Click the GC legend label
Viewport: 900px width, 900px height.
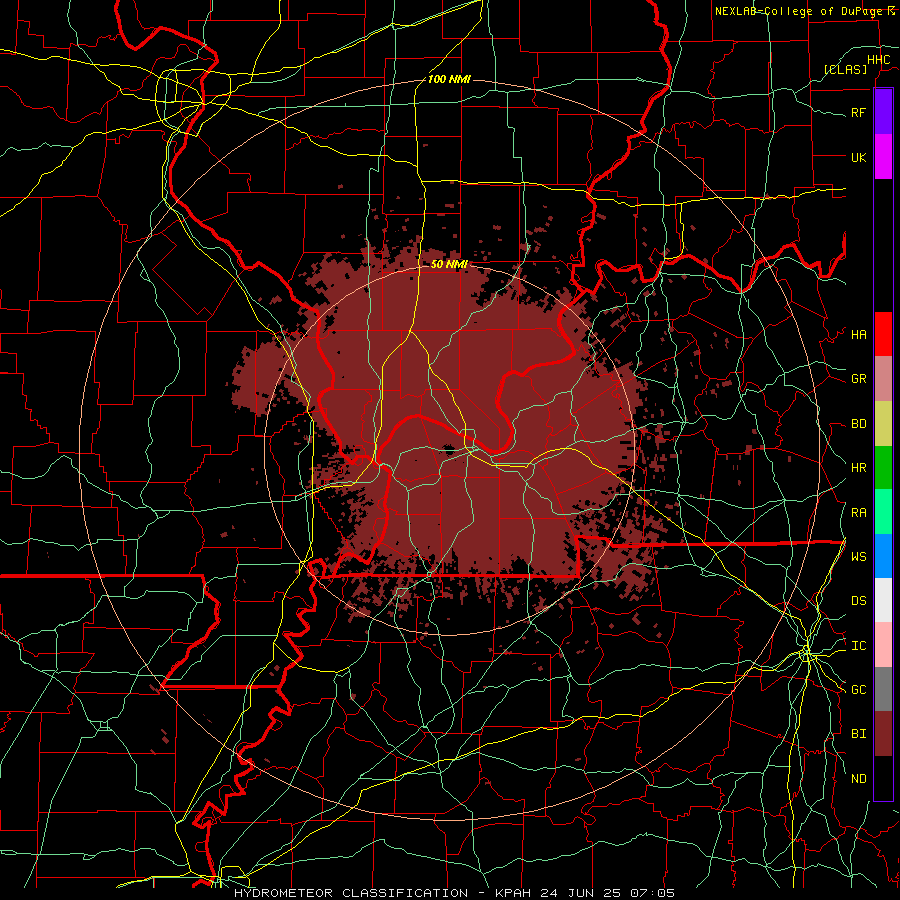(x=858, y=689)
